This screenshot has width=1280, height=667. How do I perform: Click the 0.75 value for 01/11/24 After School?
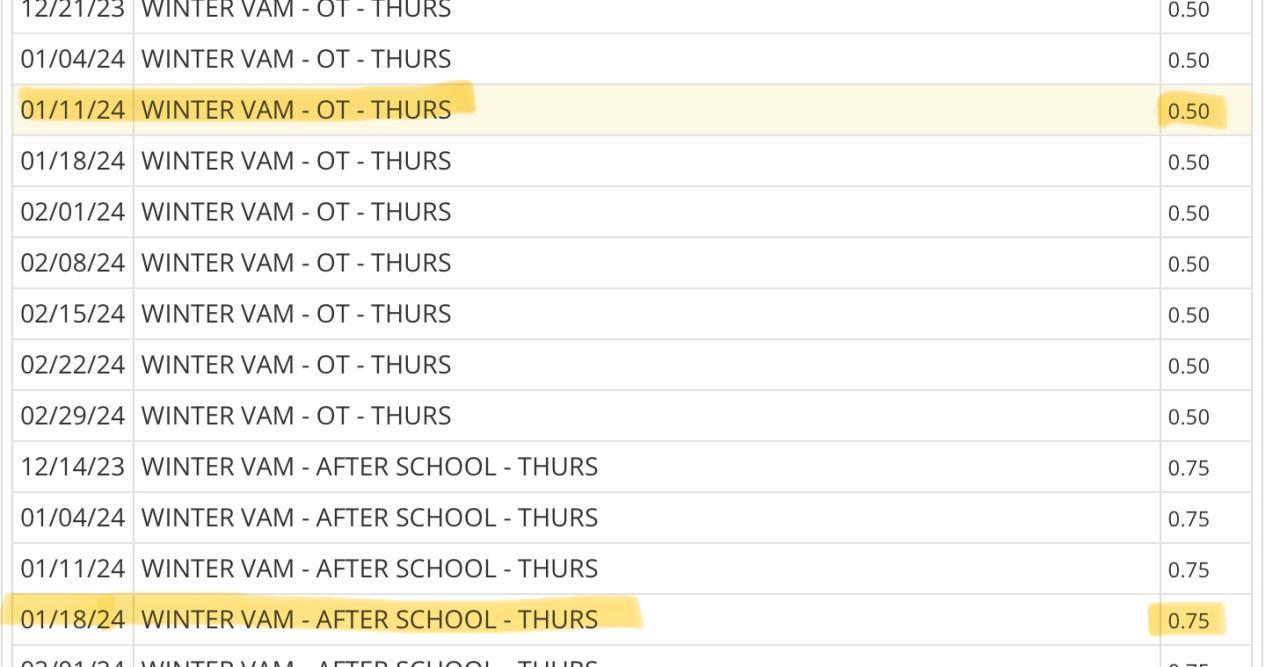(x=1188, y=570)
